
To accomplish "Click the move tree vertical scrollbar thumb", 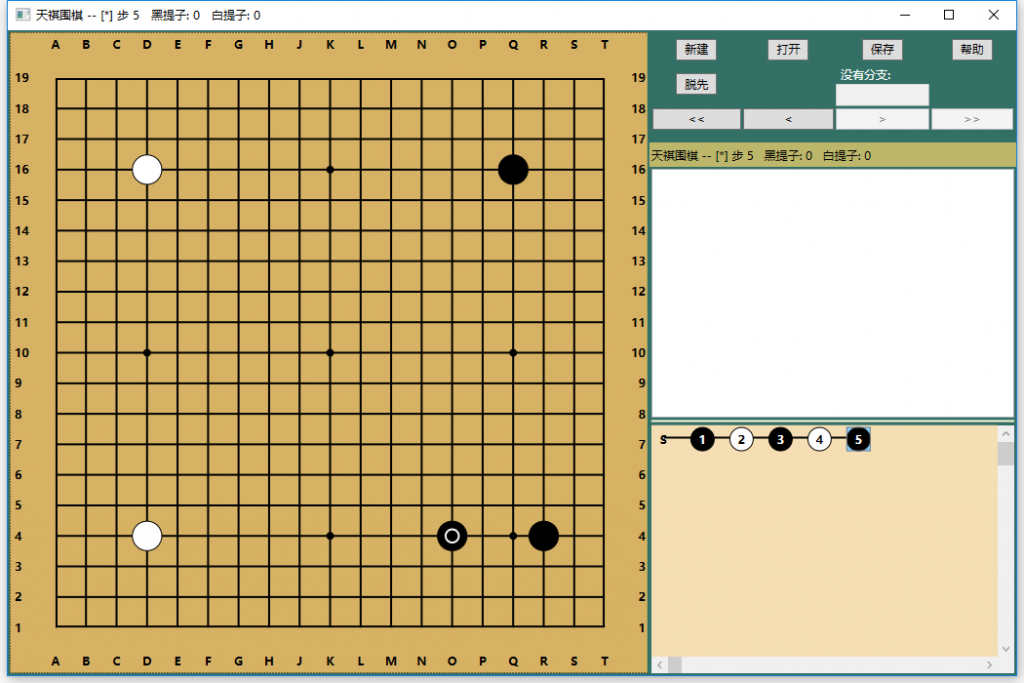I will tap(1005, 454).
